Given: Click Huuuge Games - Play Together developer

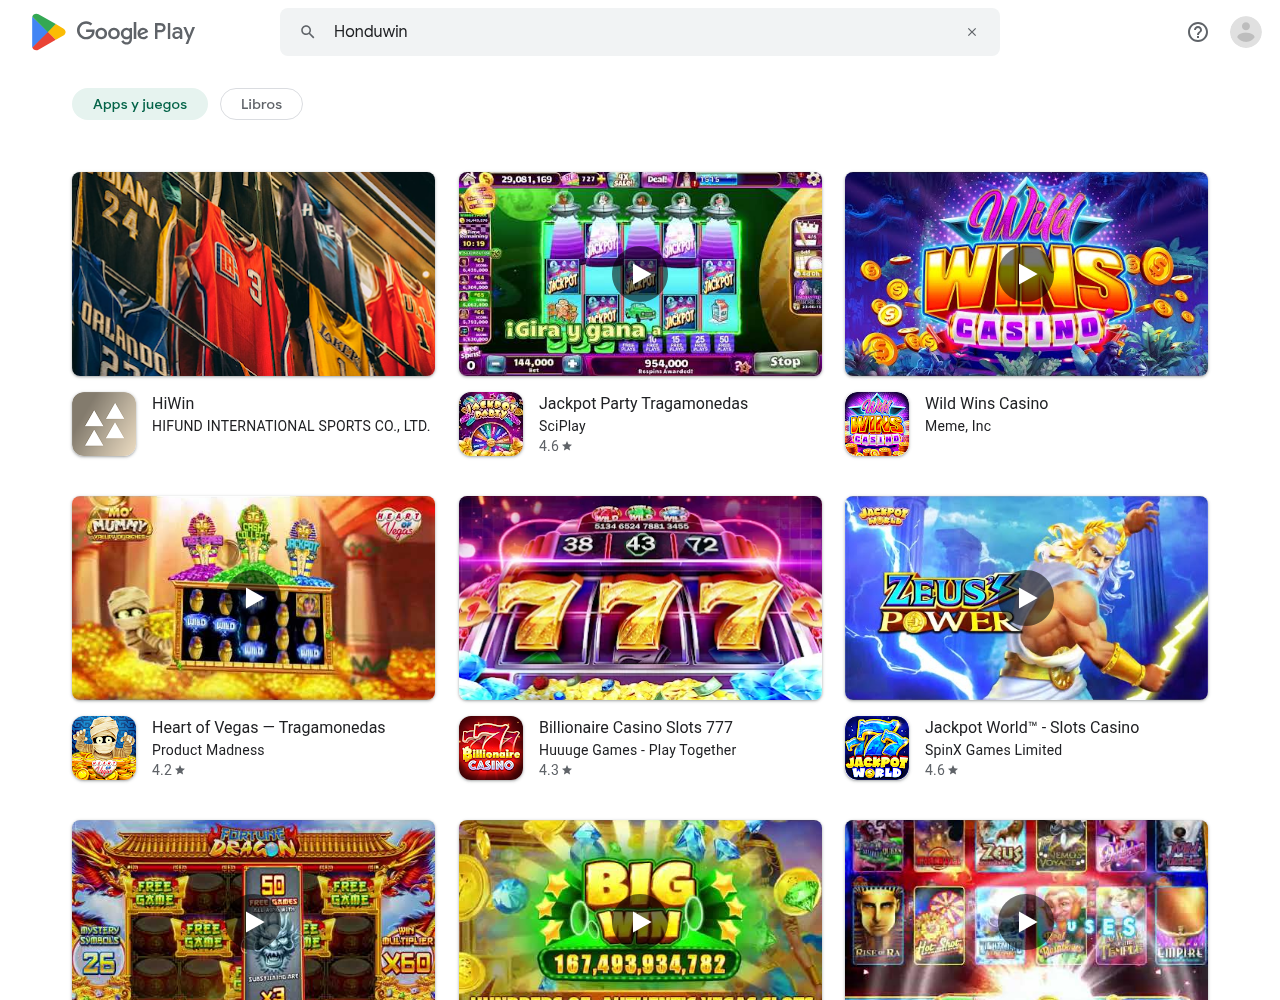Looking at the screenshot, I should tap(637, 750).
